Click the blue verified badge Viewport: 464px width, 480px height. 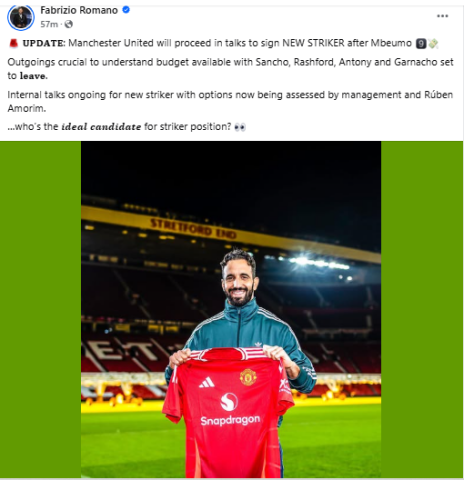coord(126,10)
